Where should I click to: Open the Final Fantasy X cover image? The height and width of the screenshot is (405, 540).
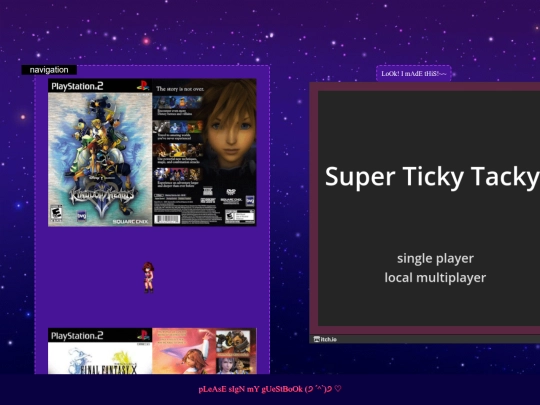coord(152,351)
